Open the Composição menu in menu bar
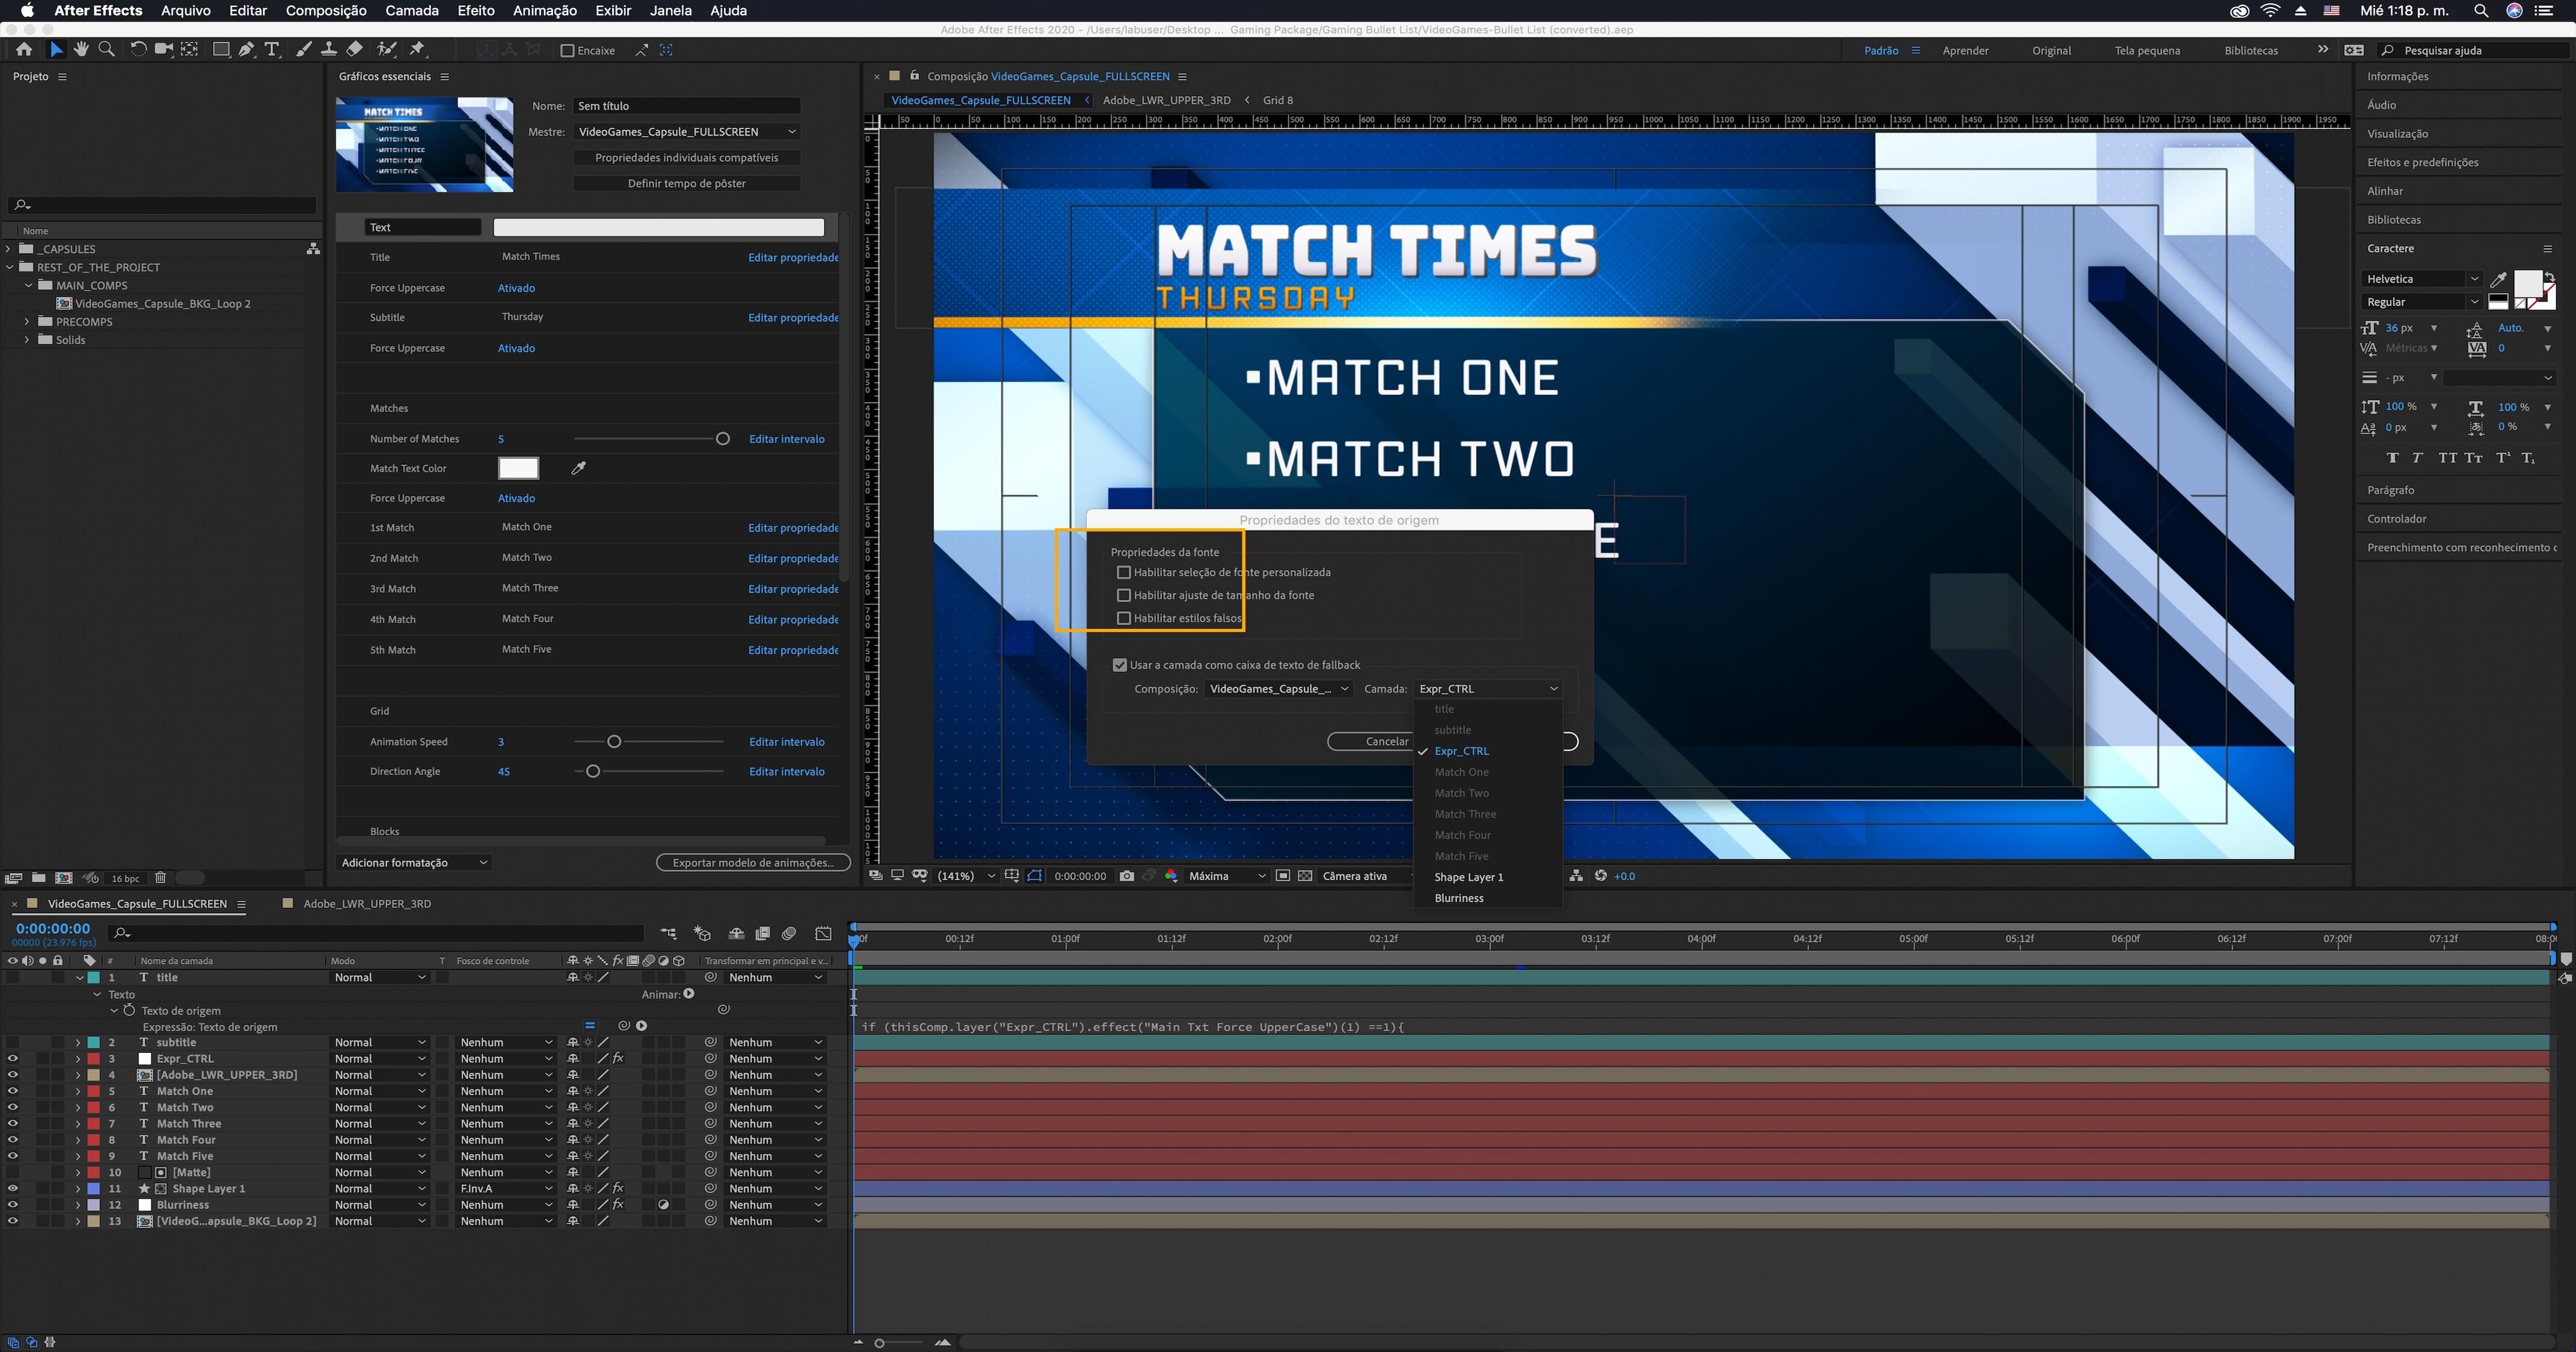The image size is (2576, 1352). [x=326, y=11]
